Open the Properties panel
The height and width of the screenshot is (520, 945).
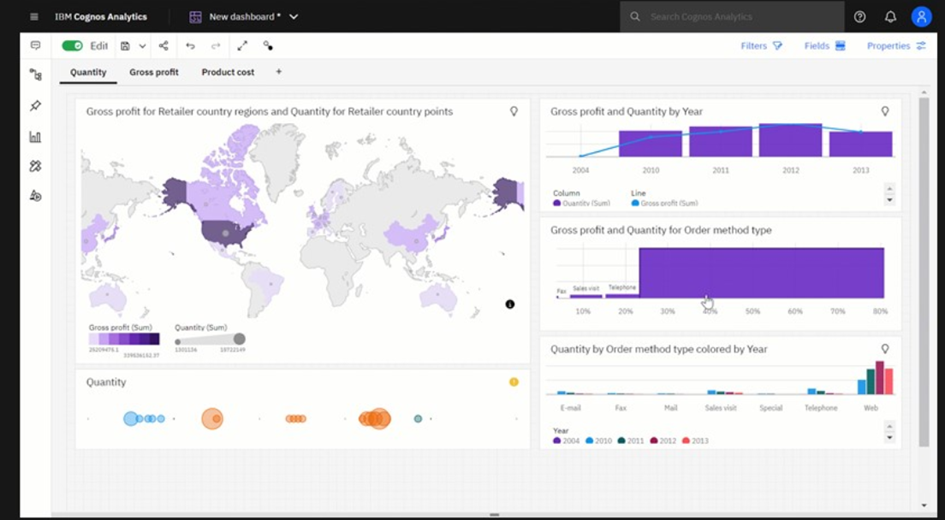[896, 46]
